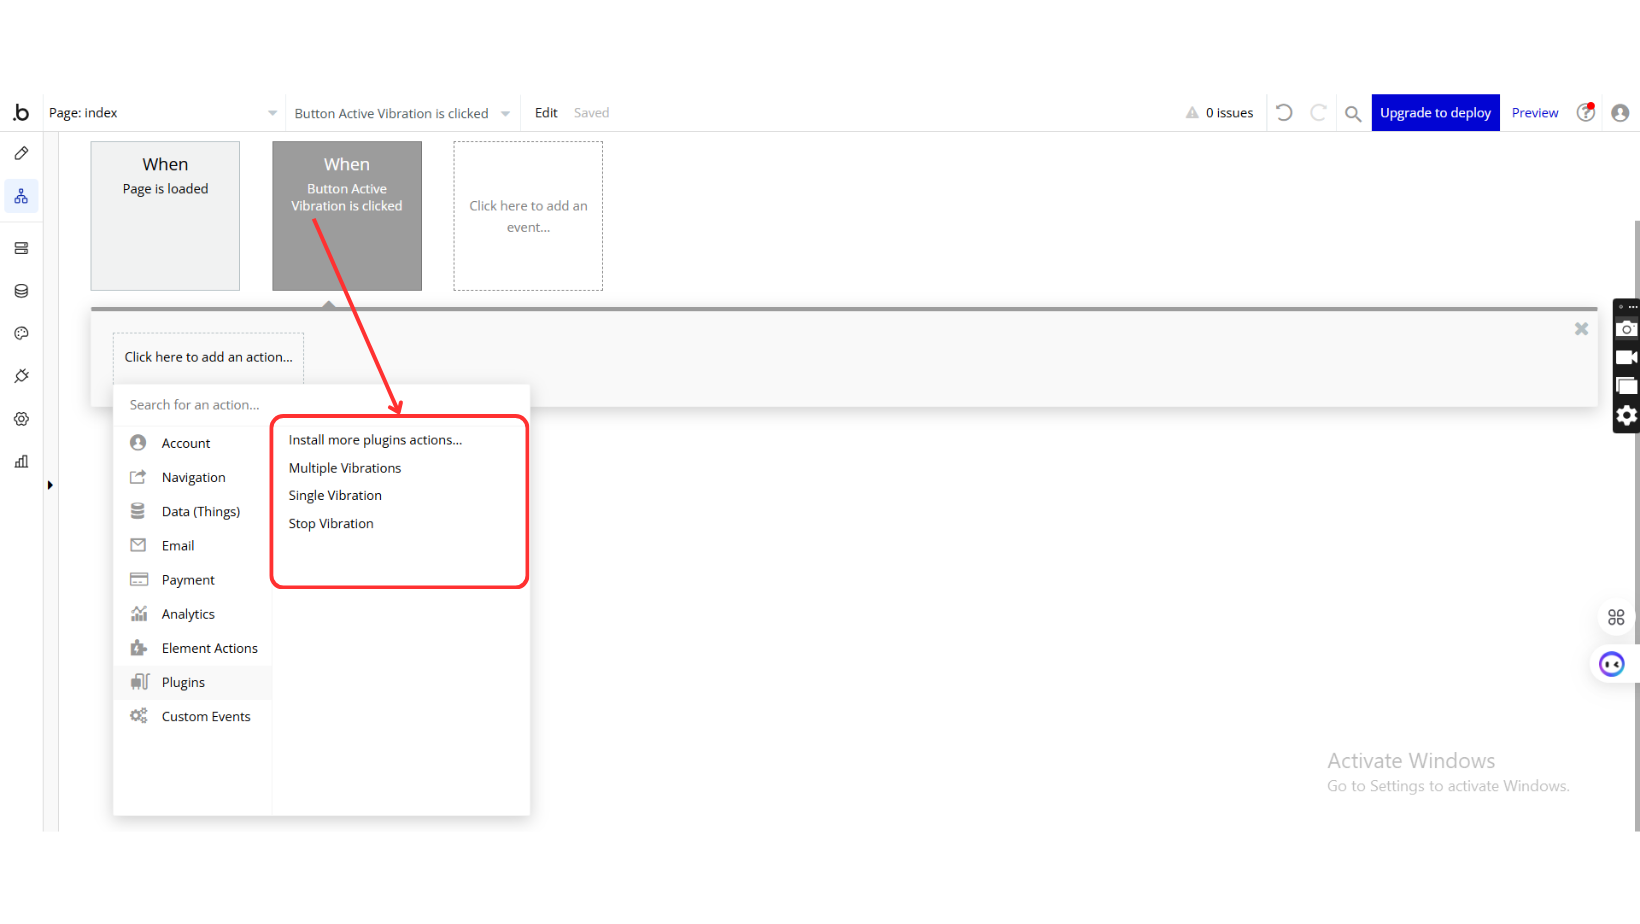The image size is (1640, 924).
Task: Open the Edit menu in the top bar
Action: (x=546, y=113)
